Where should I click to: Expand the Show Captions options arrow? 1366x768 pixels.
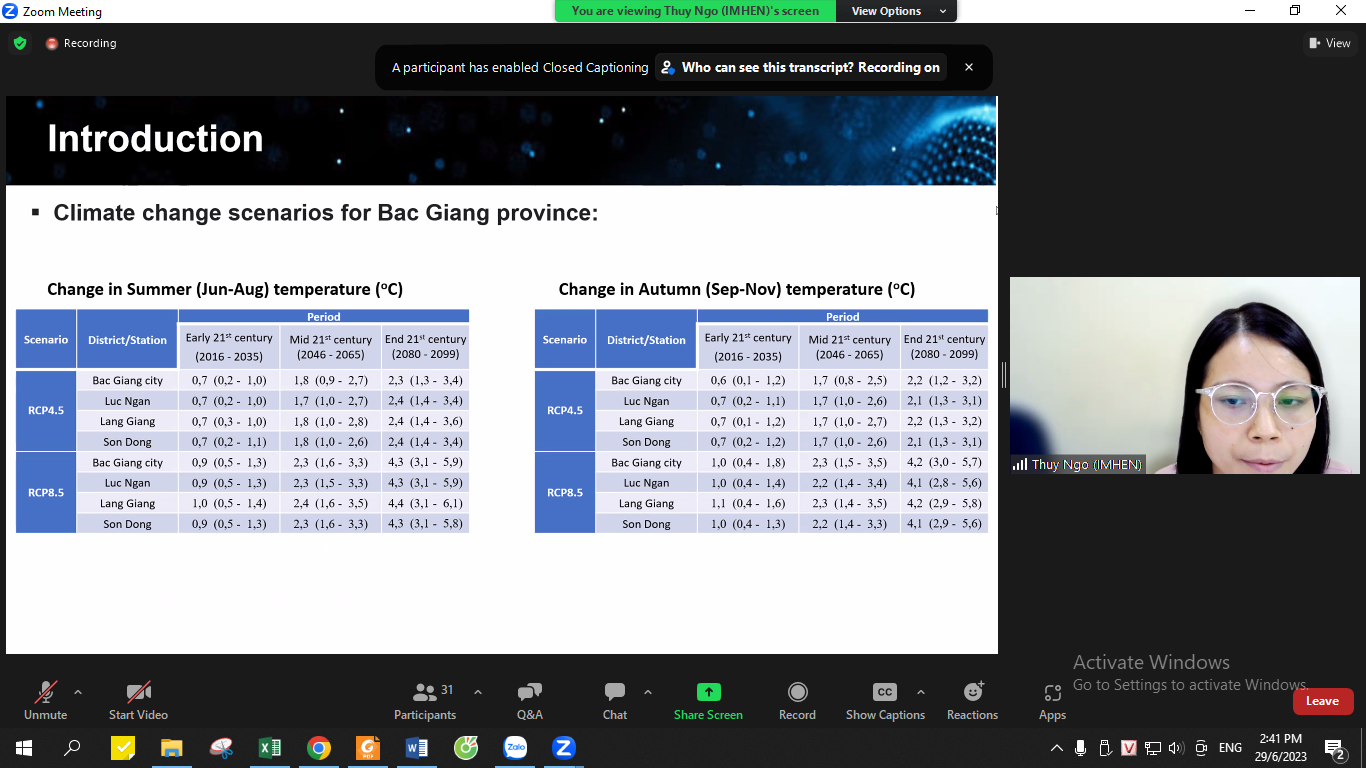point(921,692)
